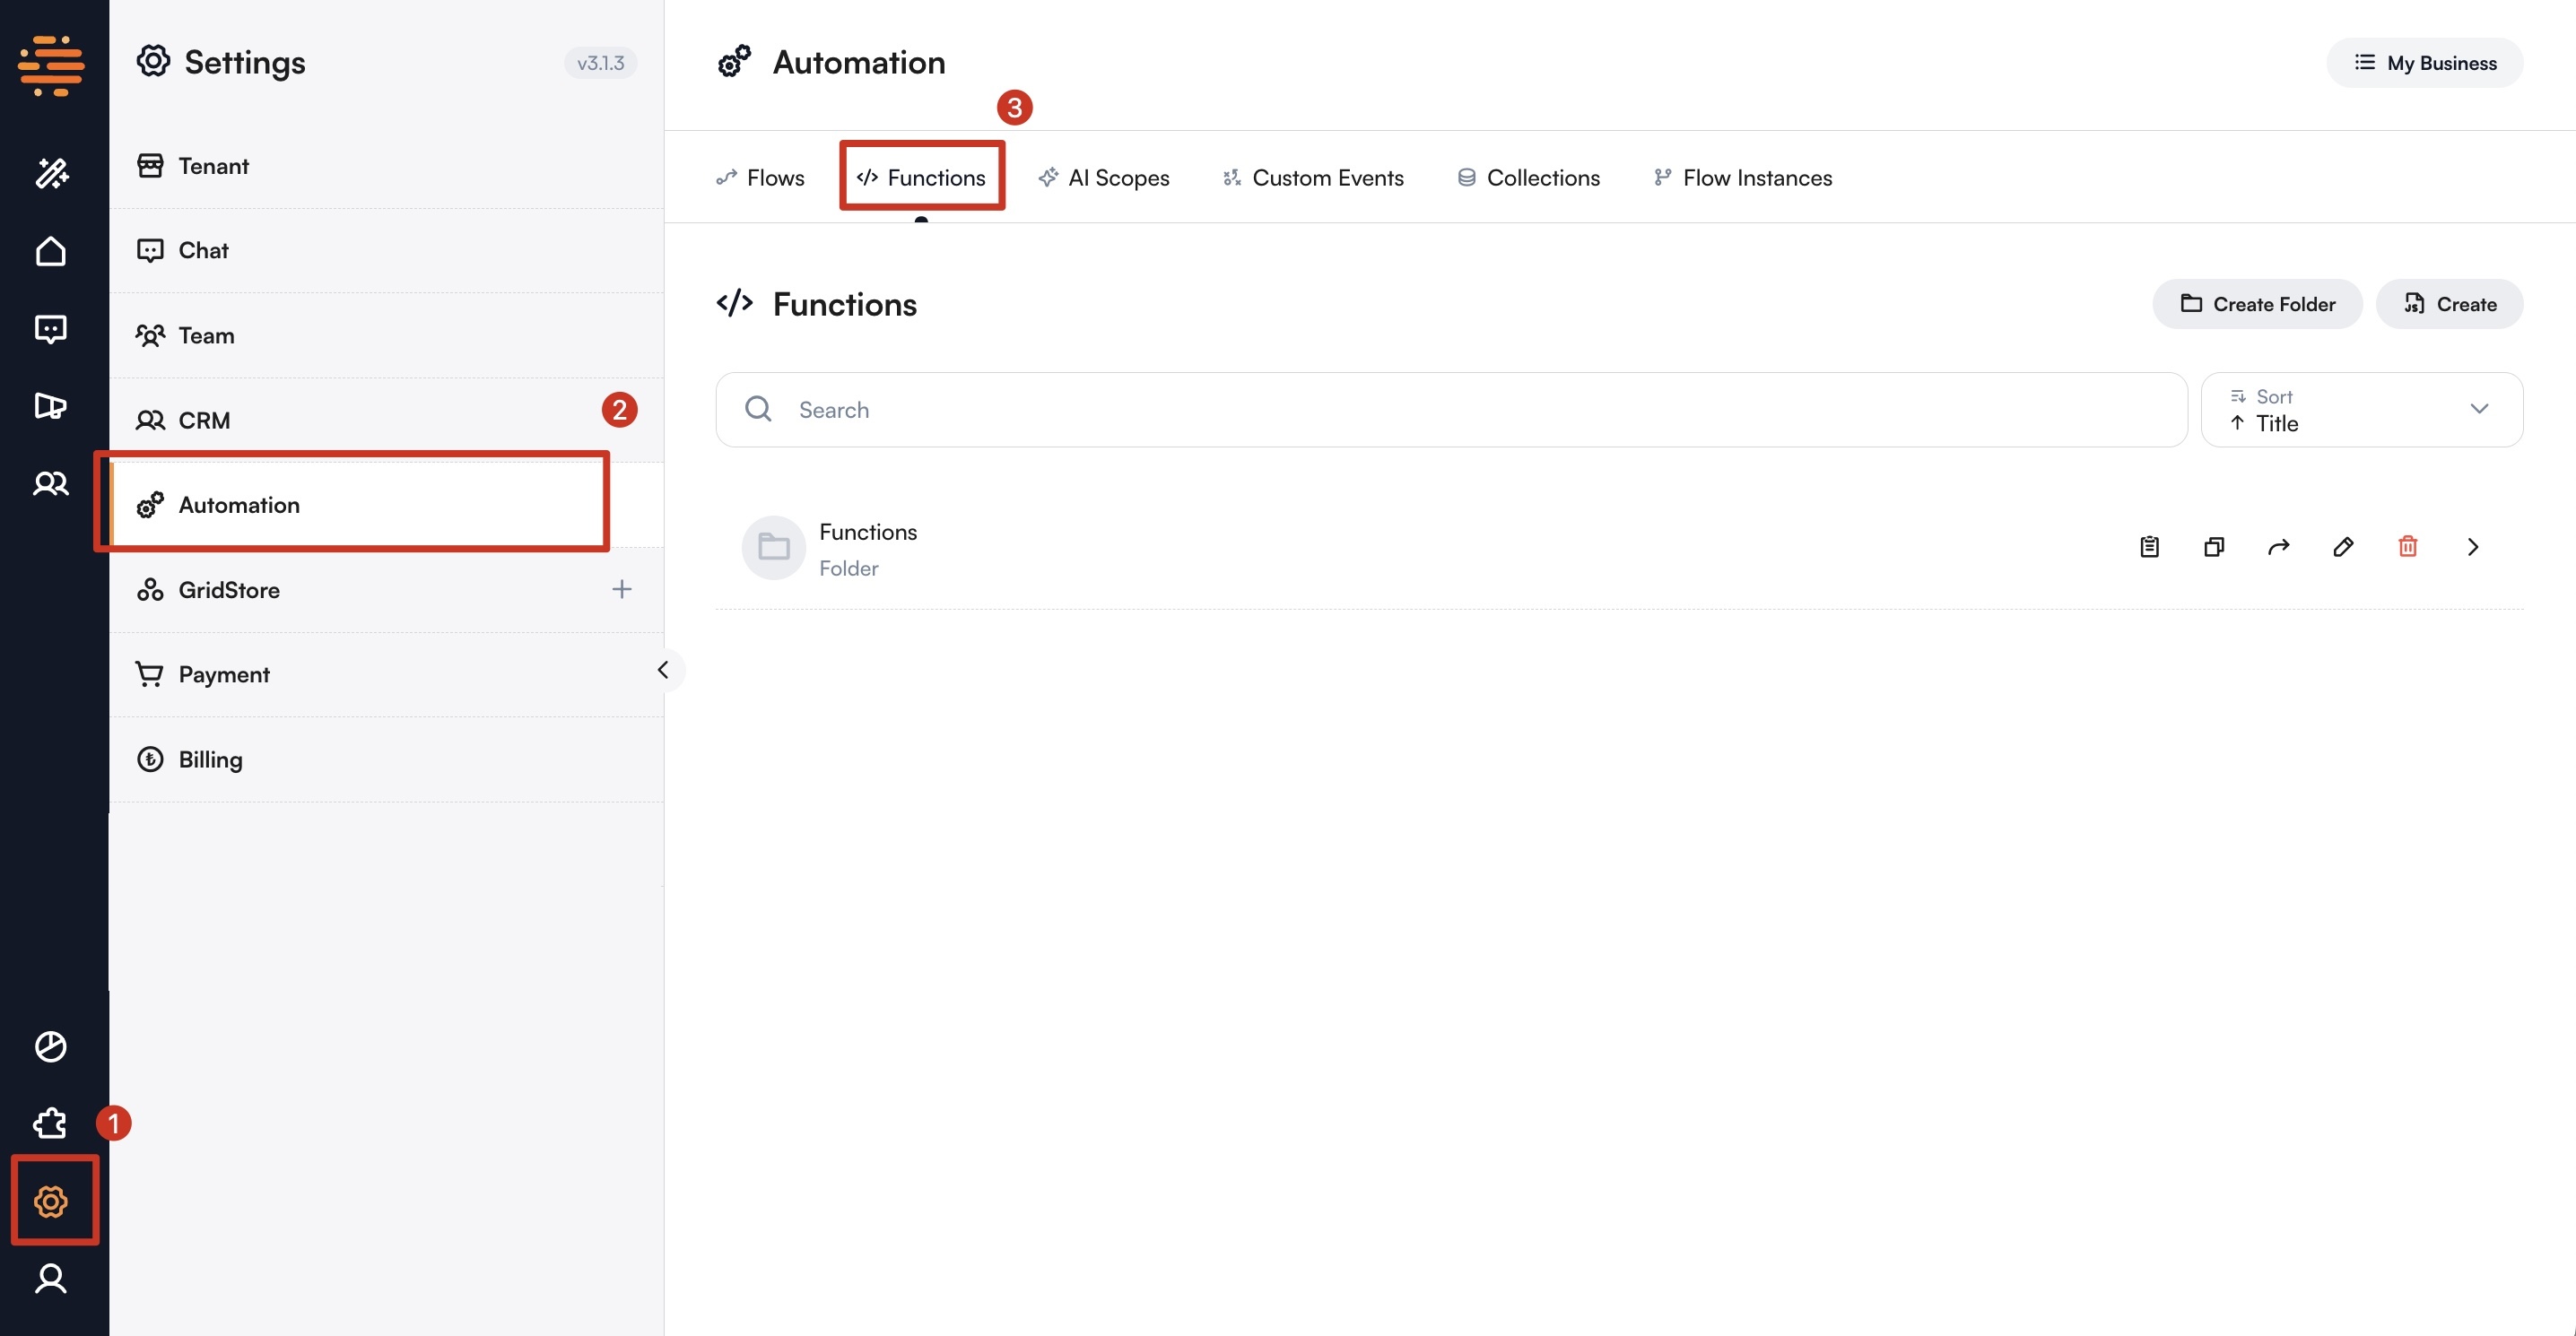Share the Functions folder using the arrow icon
The height and width of the screenshot is (1336, 2576).
(2278, 547)
